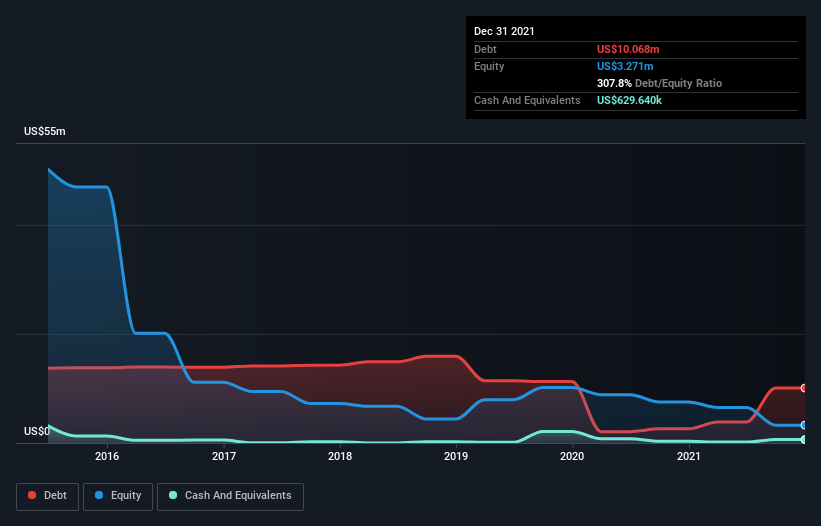
Task: Click the US$629.640k cash value
Action: tap(629, 100)
